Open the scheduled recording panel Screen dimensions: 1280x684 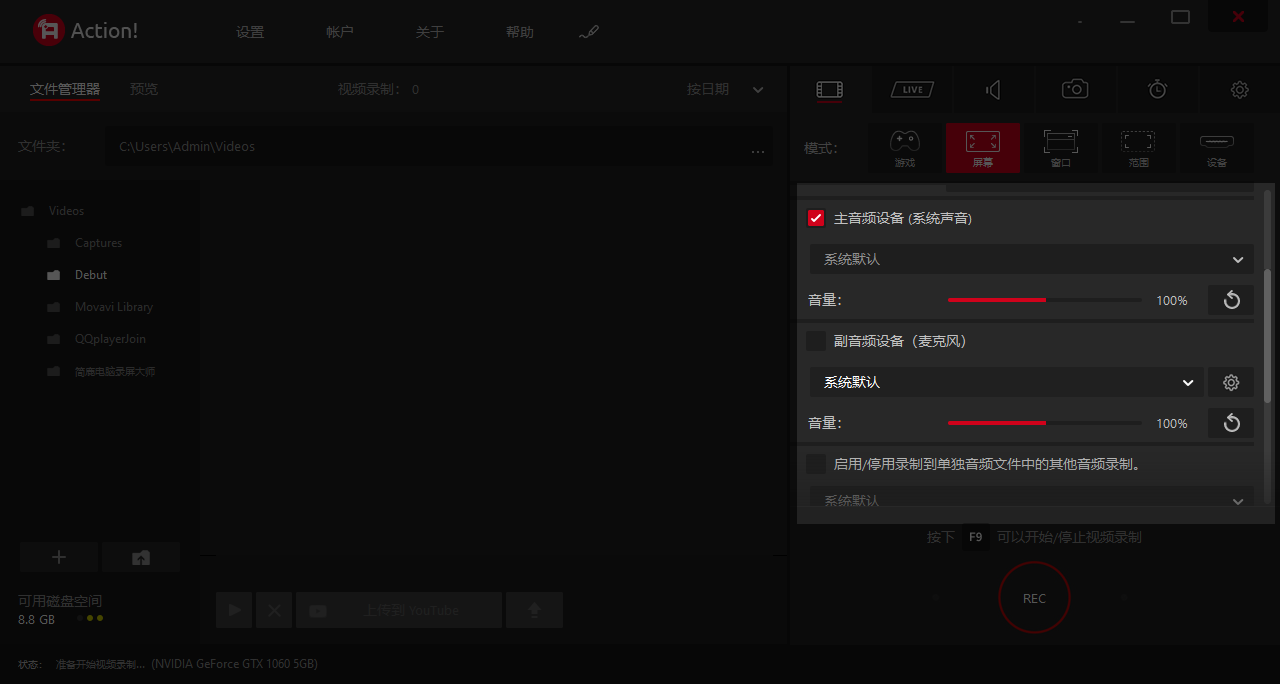(1157, 89)
